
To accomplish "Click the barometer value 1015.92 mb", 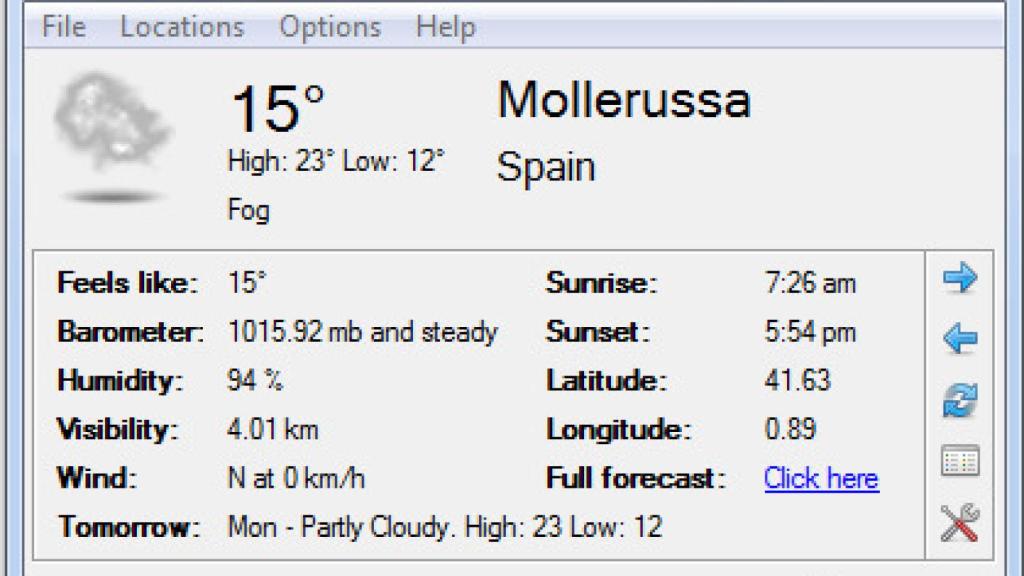I will click(362, 332).
